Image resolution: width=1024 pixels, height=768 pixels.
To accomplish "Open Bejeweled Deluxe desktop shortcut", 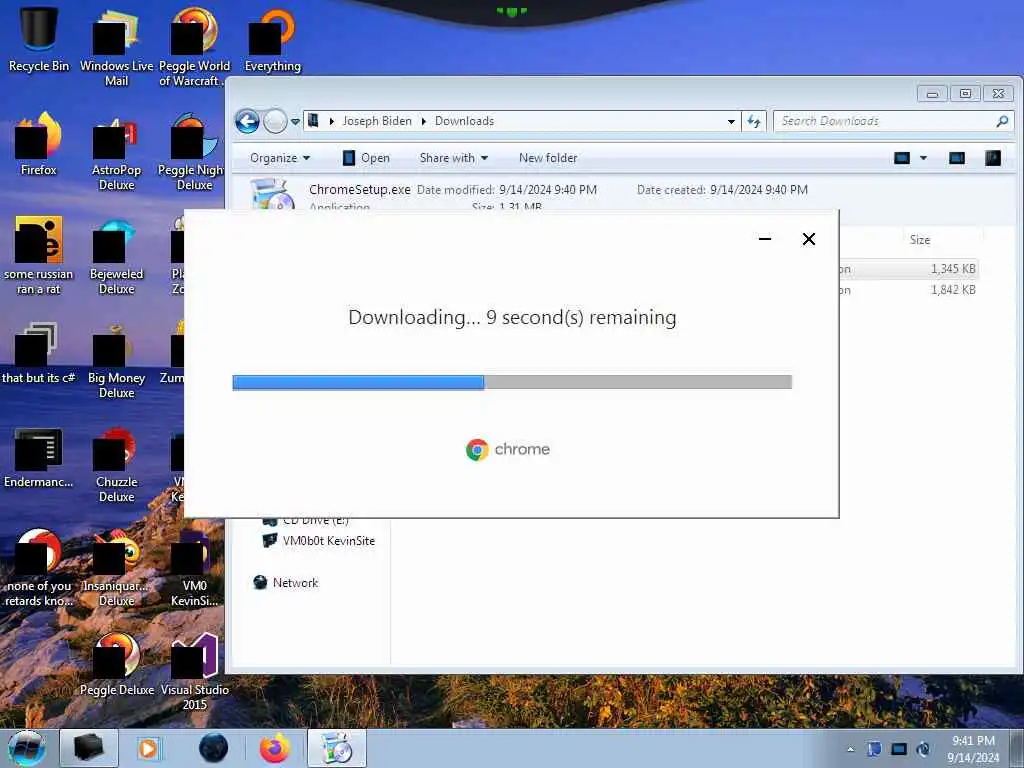I will point(116,256).
